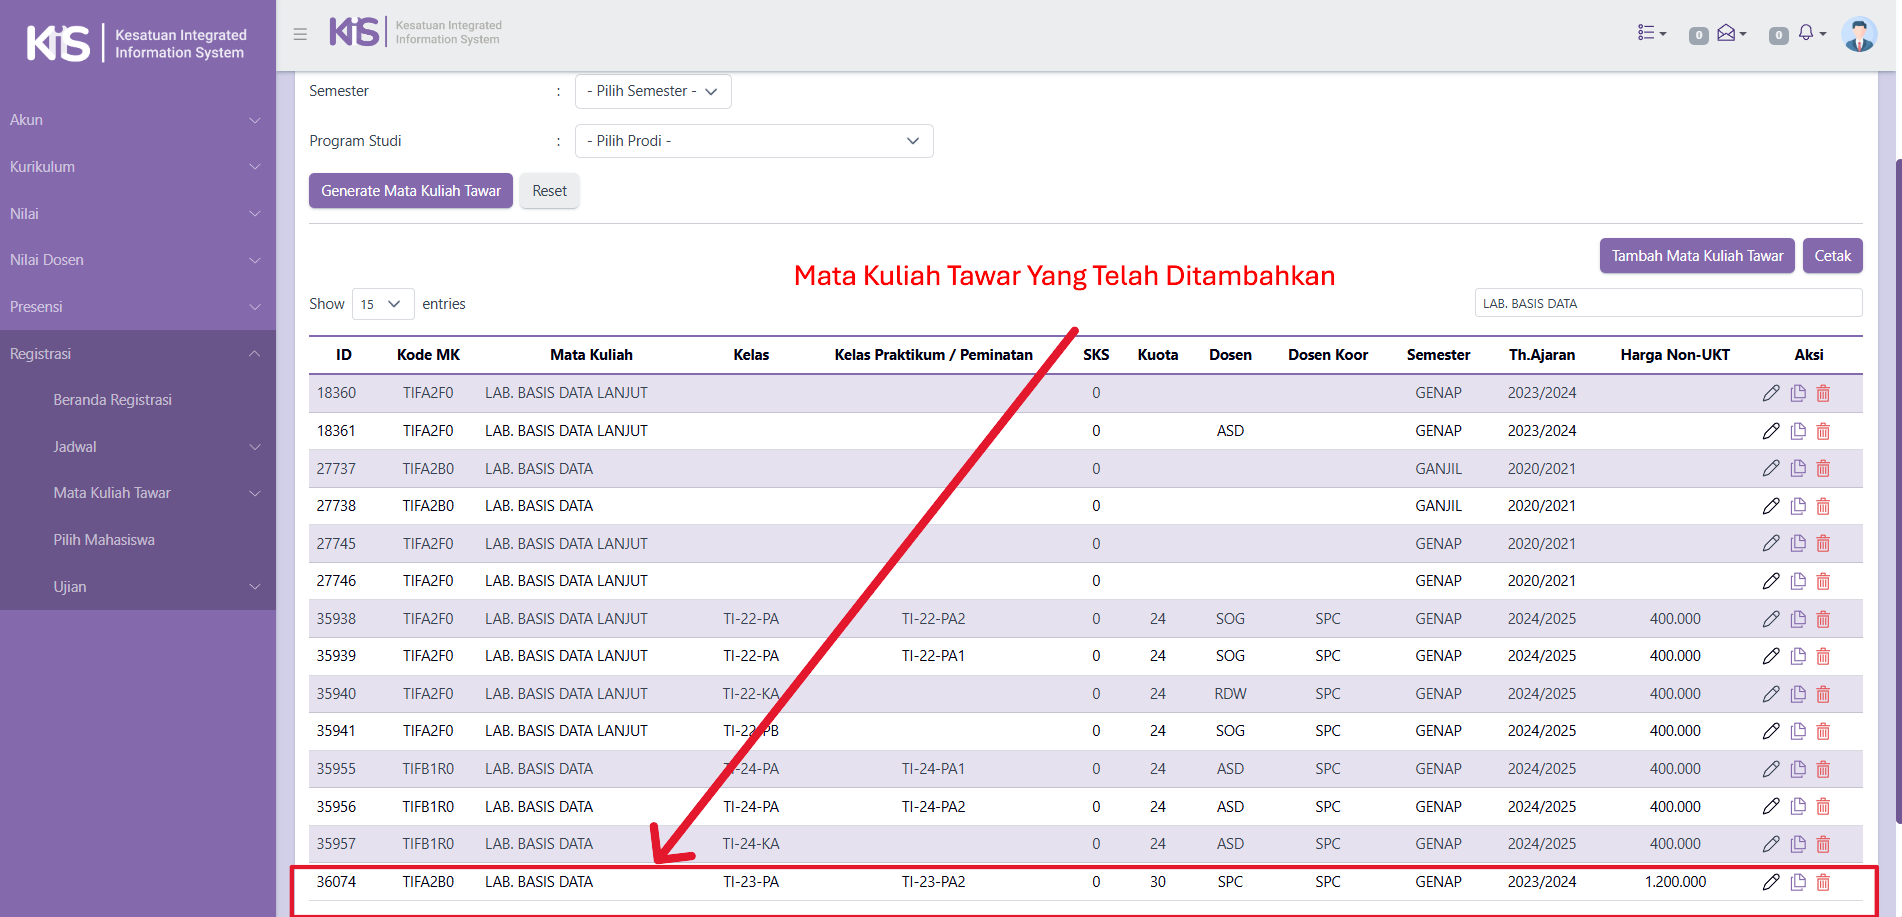Select Pilih Mahasiswa in sidebar
The height and width of the screenshot is (917, 1902).
[x=104, y=540]
